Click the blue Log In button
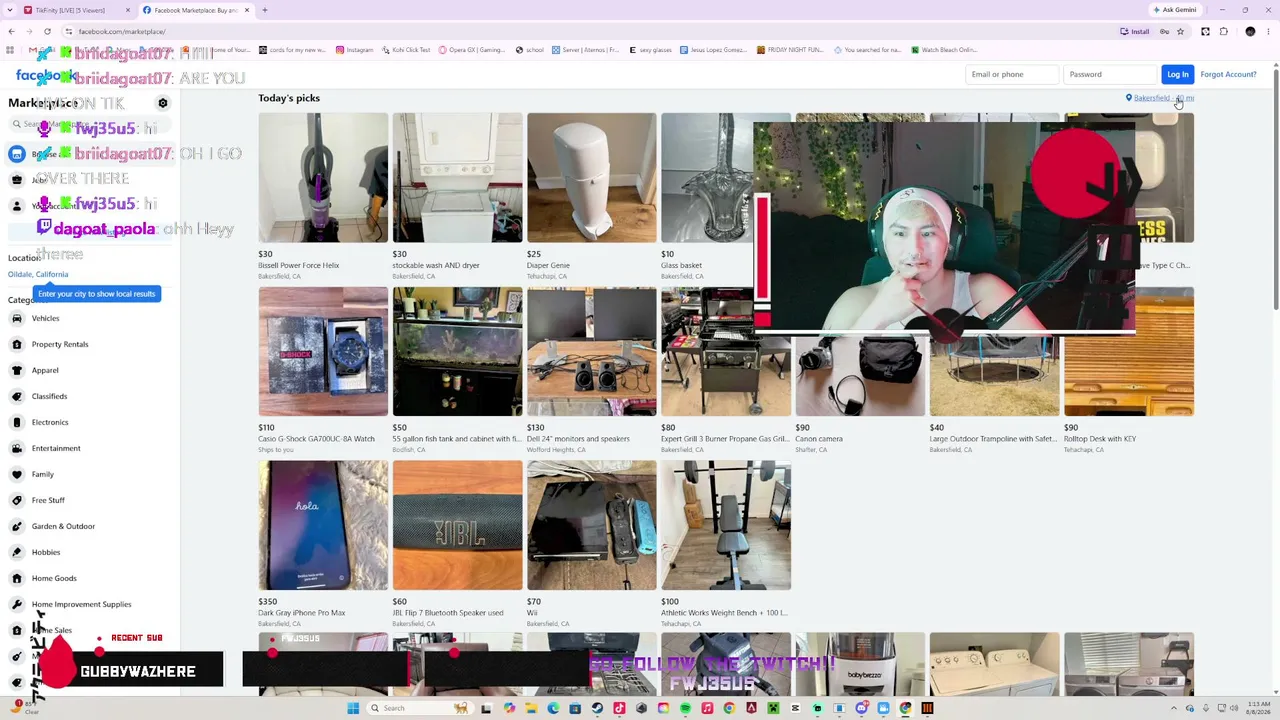 coord(1178,74)
